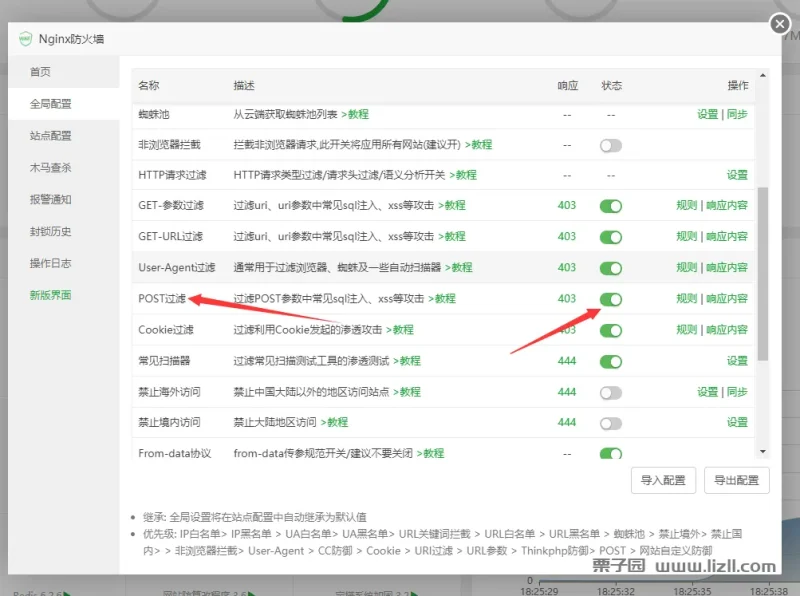This screenshot has height=596, width=800.
Task: Click the Nginx防火墙 shield logo icon
Action: tap(25, 39)
